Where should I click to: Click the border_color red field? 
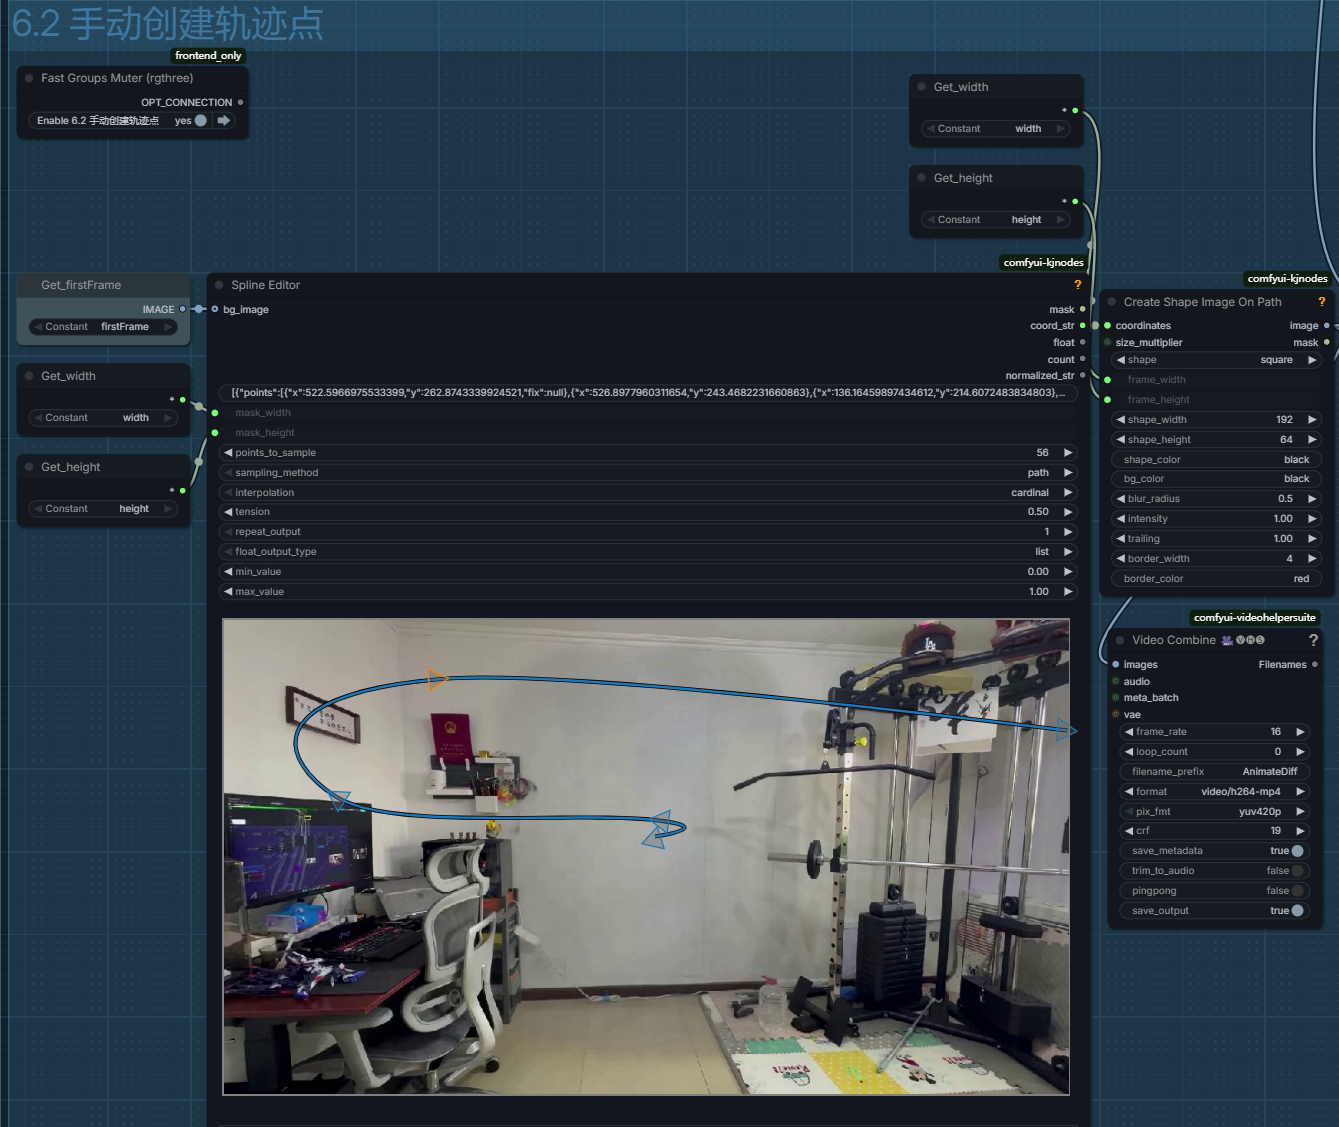click(1214, 579)
